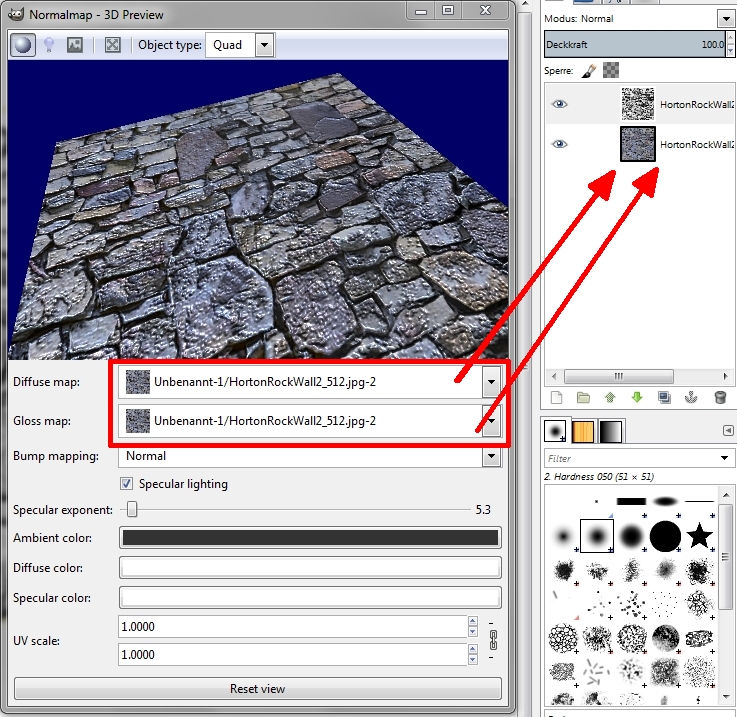Viewport: 737px width, 717px height.
Task: Switch to the Patterns tab
Action: [583, 431]
